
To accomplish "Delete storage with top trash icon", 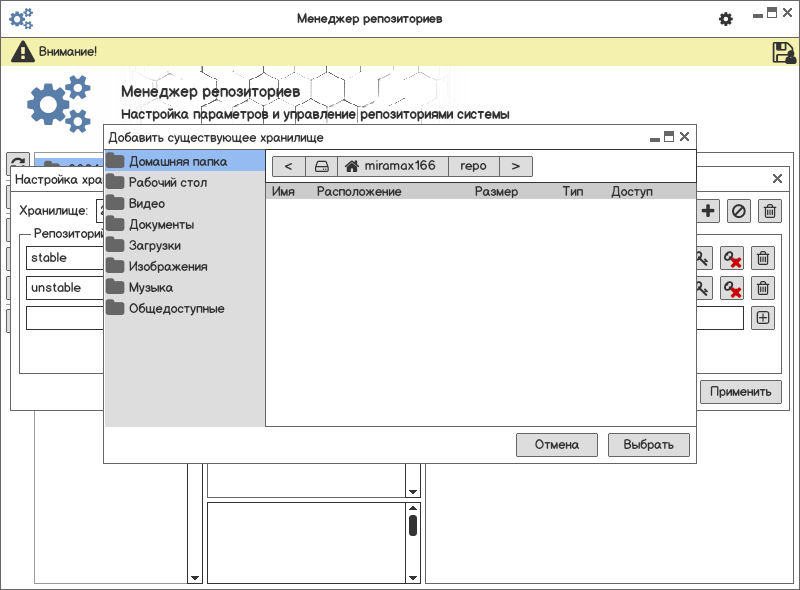I will coord(770,211).
